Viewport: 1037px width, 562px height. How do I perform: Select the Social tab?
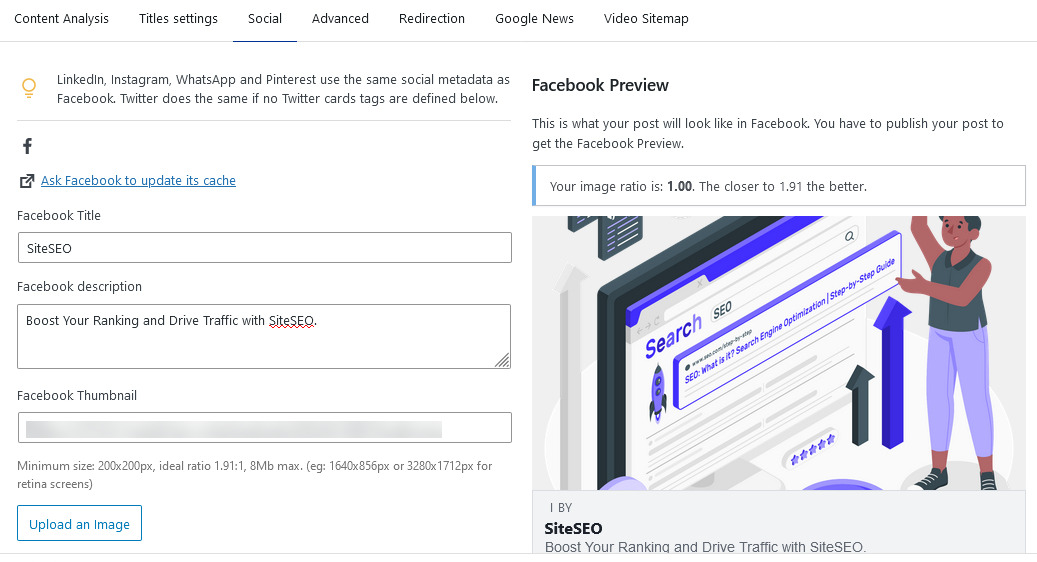click(x=265, y=19)
